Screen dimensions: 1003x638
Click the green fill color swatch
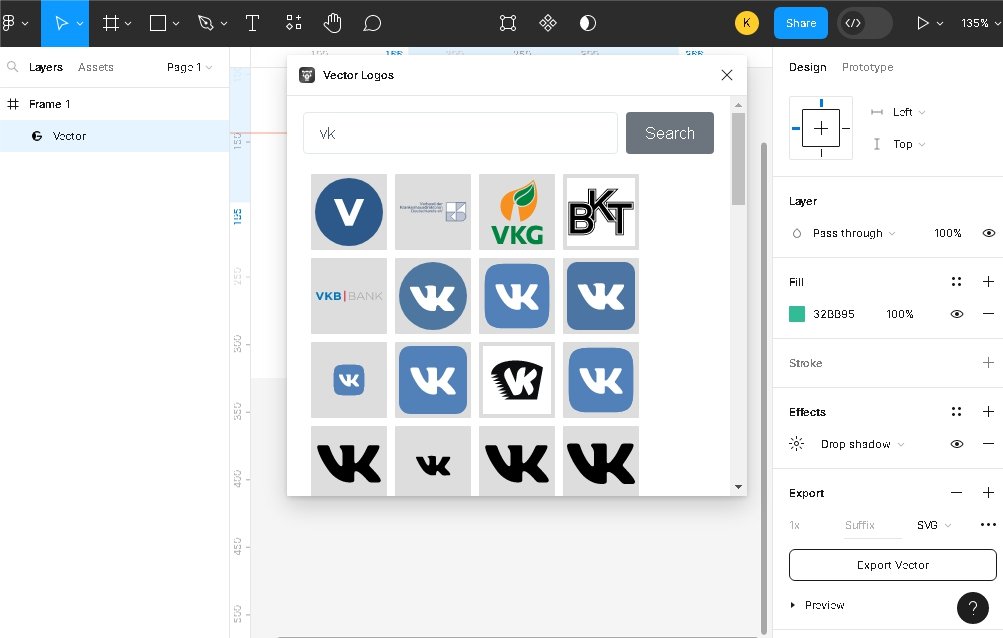coord(797,314)
